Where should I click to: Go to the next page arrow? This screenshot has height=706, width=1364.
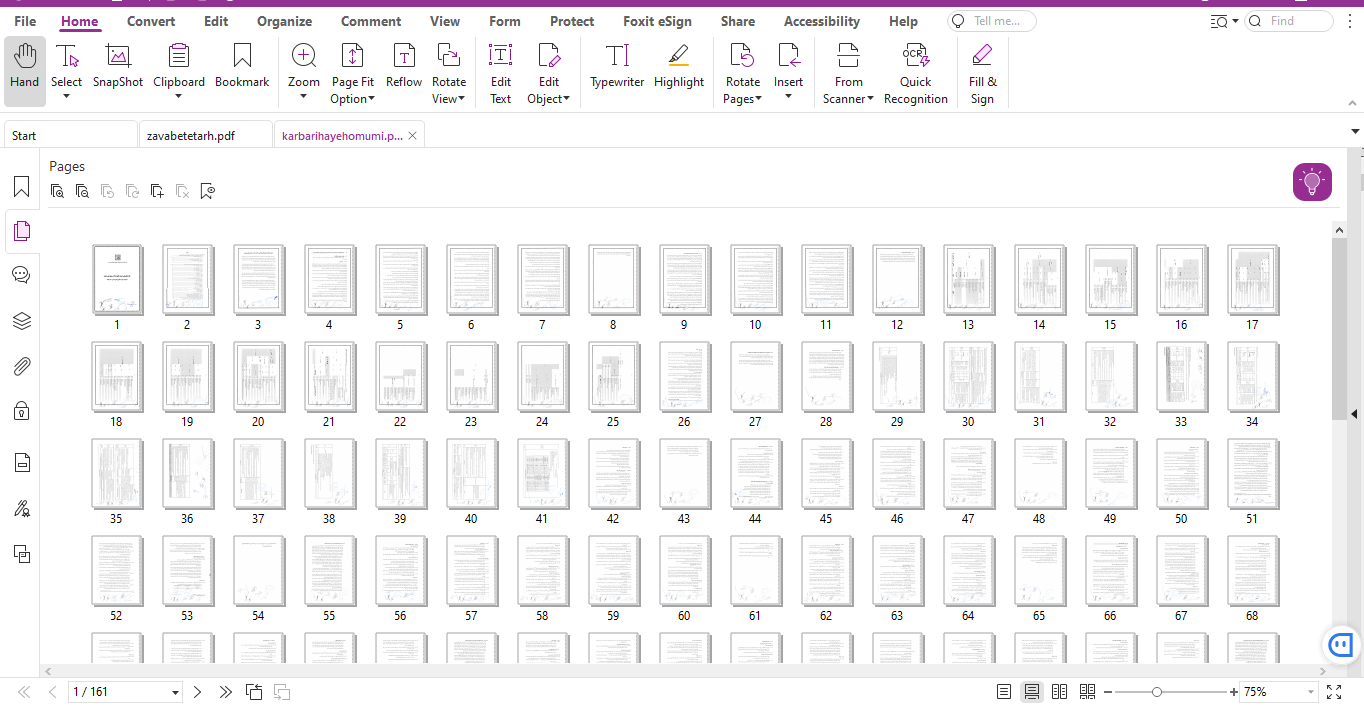[198, 692]
